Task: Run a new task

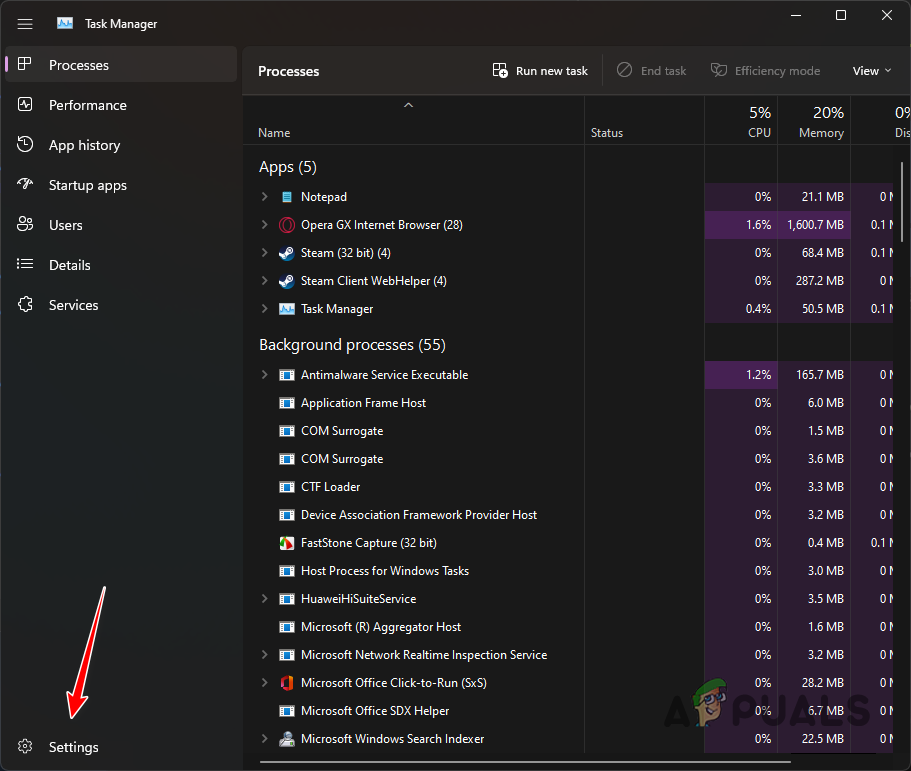Action: pos(540,70)
